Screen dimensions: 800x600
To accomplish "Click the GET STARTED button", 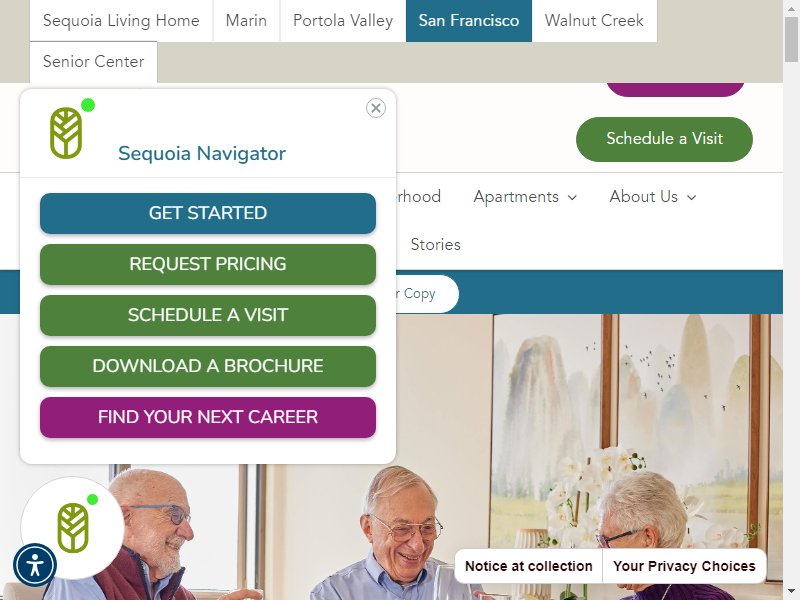I will (x=208, y=213).
